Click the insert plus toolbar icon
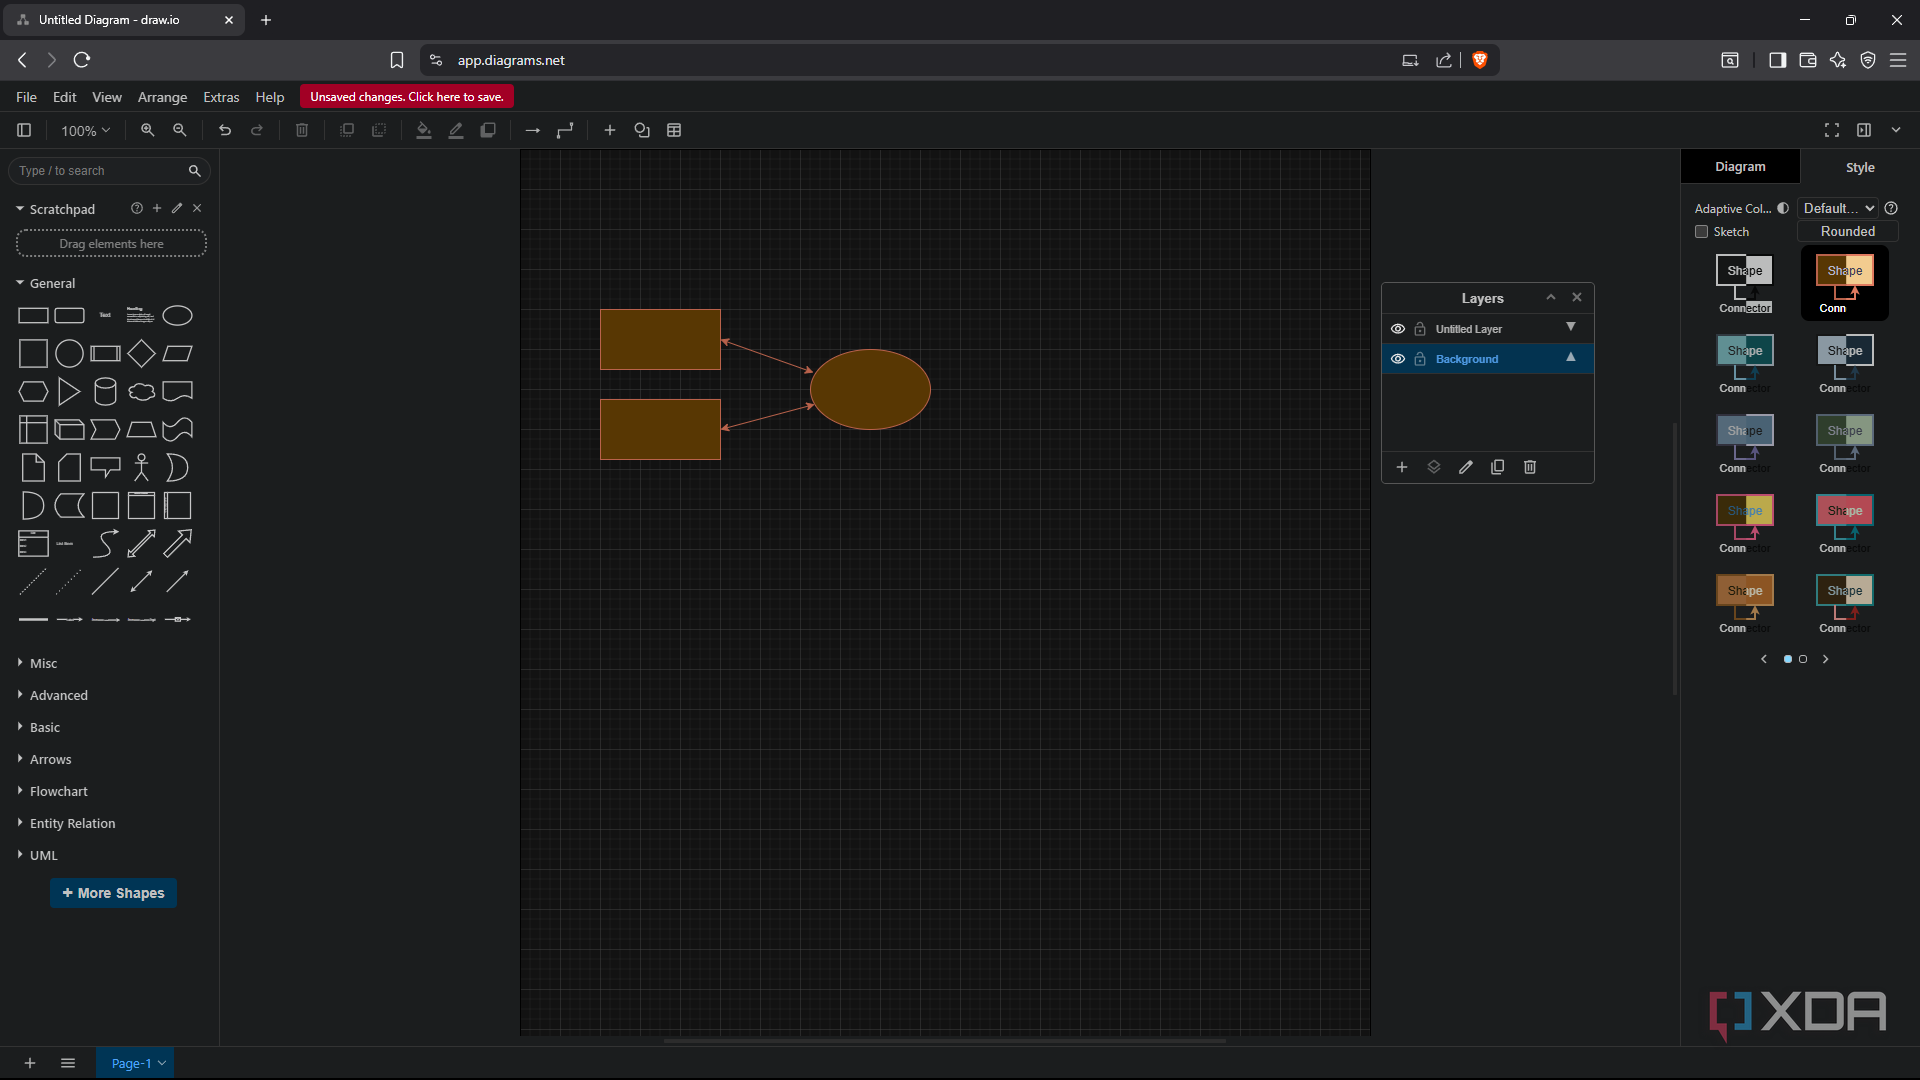Image resolution: width=1920 pixels, height=1080 pixels. coord(610,130)
